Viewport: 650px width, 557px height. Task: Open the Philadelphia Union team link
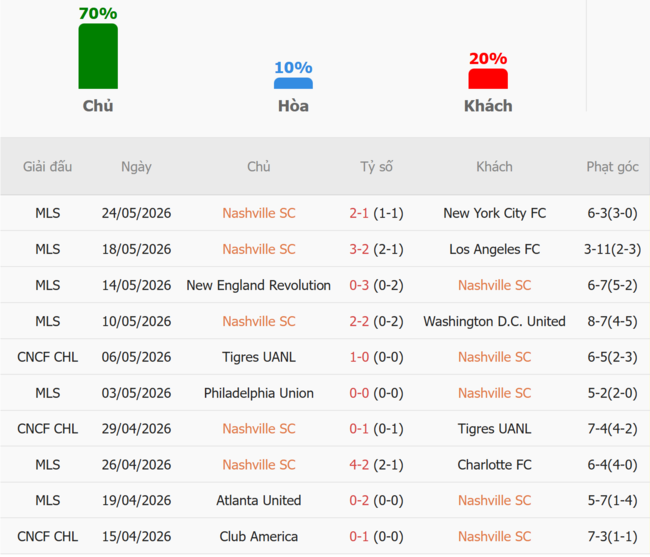[259, 393]
